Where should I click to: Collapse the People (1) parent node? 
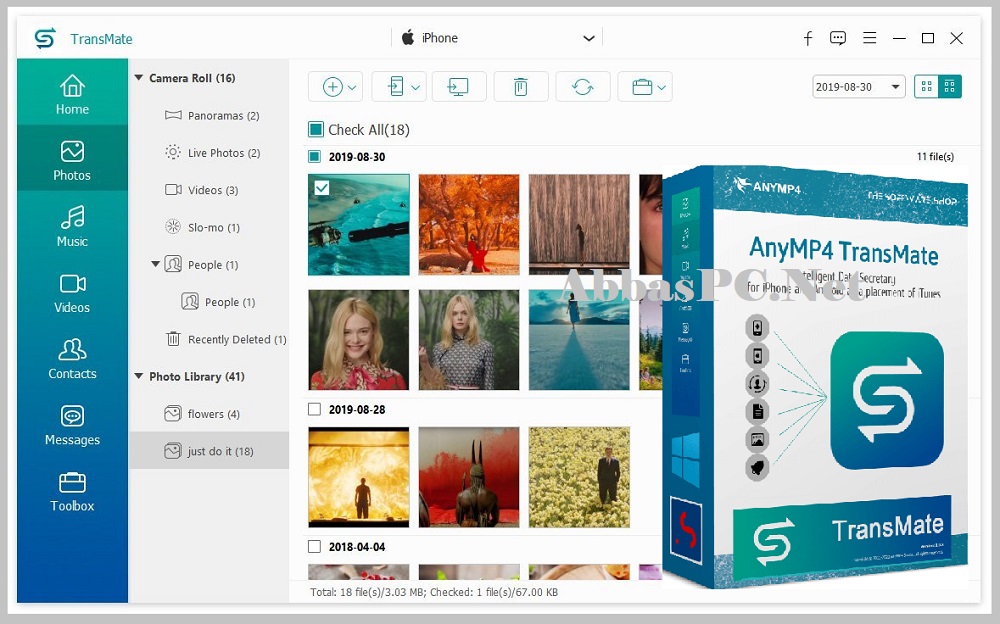point(155,264)
